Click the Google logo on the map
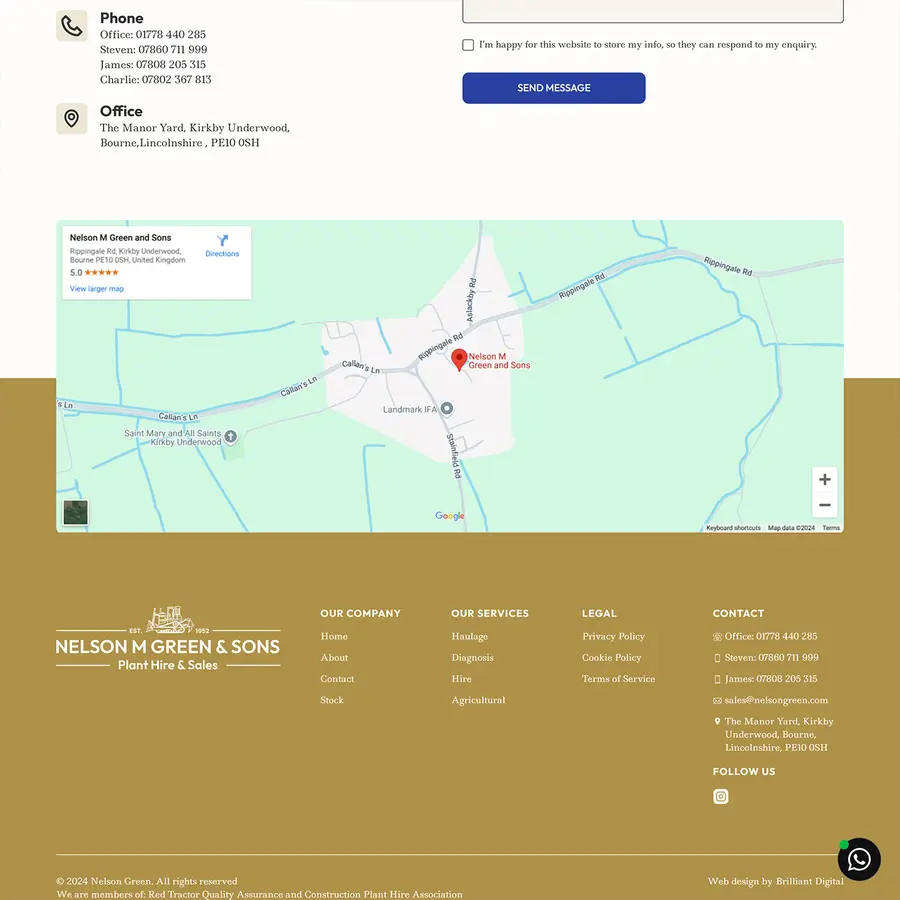This screenshot has height=900, width=900. pyautogui.click(x=449, y=516)
